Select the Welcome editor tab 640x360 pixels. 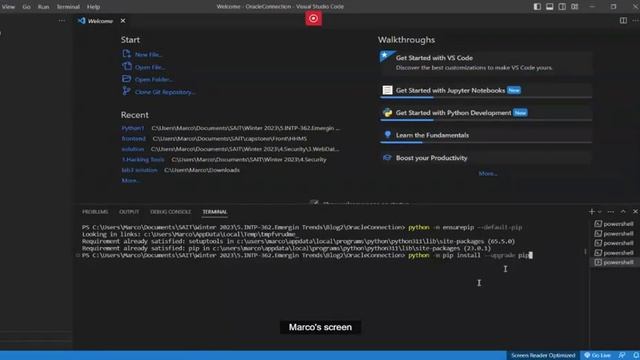[100, 21]
